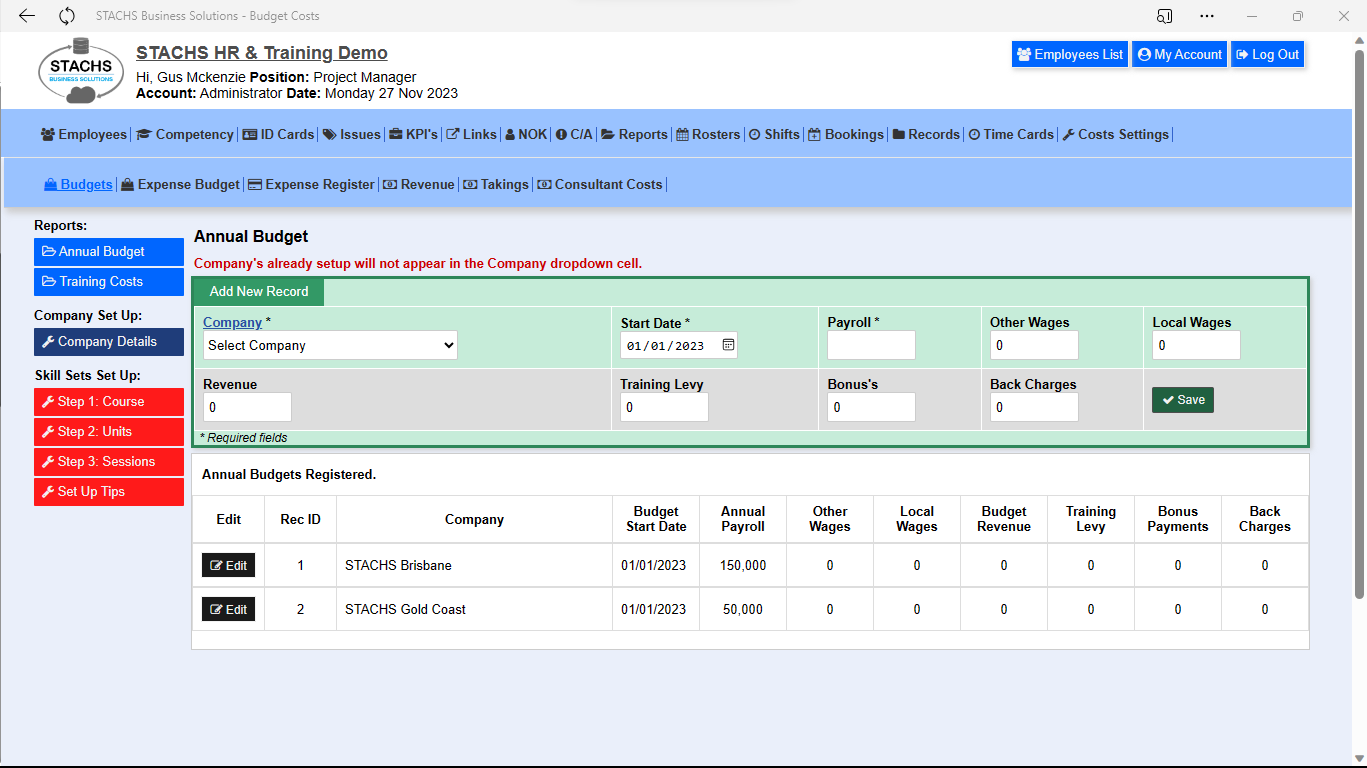Open Time Cards in the navigation bar
The height and width of the screenshot is (768, 1367).
click(1011, 134)
